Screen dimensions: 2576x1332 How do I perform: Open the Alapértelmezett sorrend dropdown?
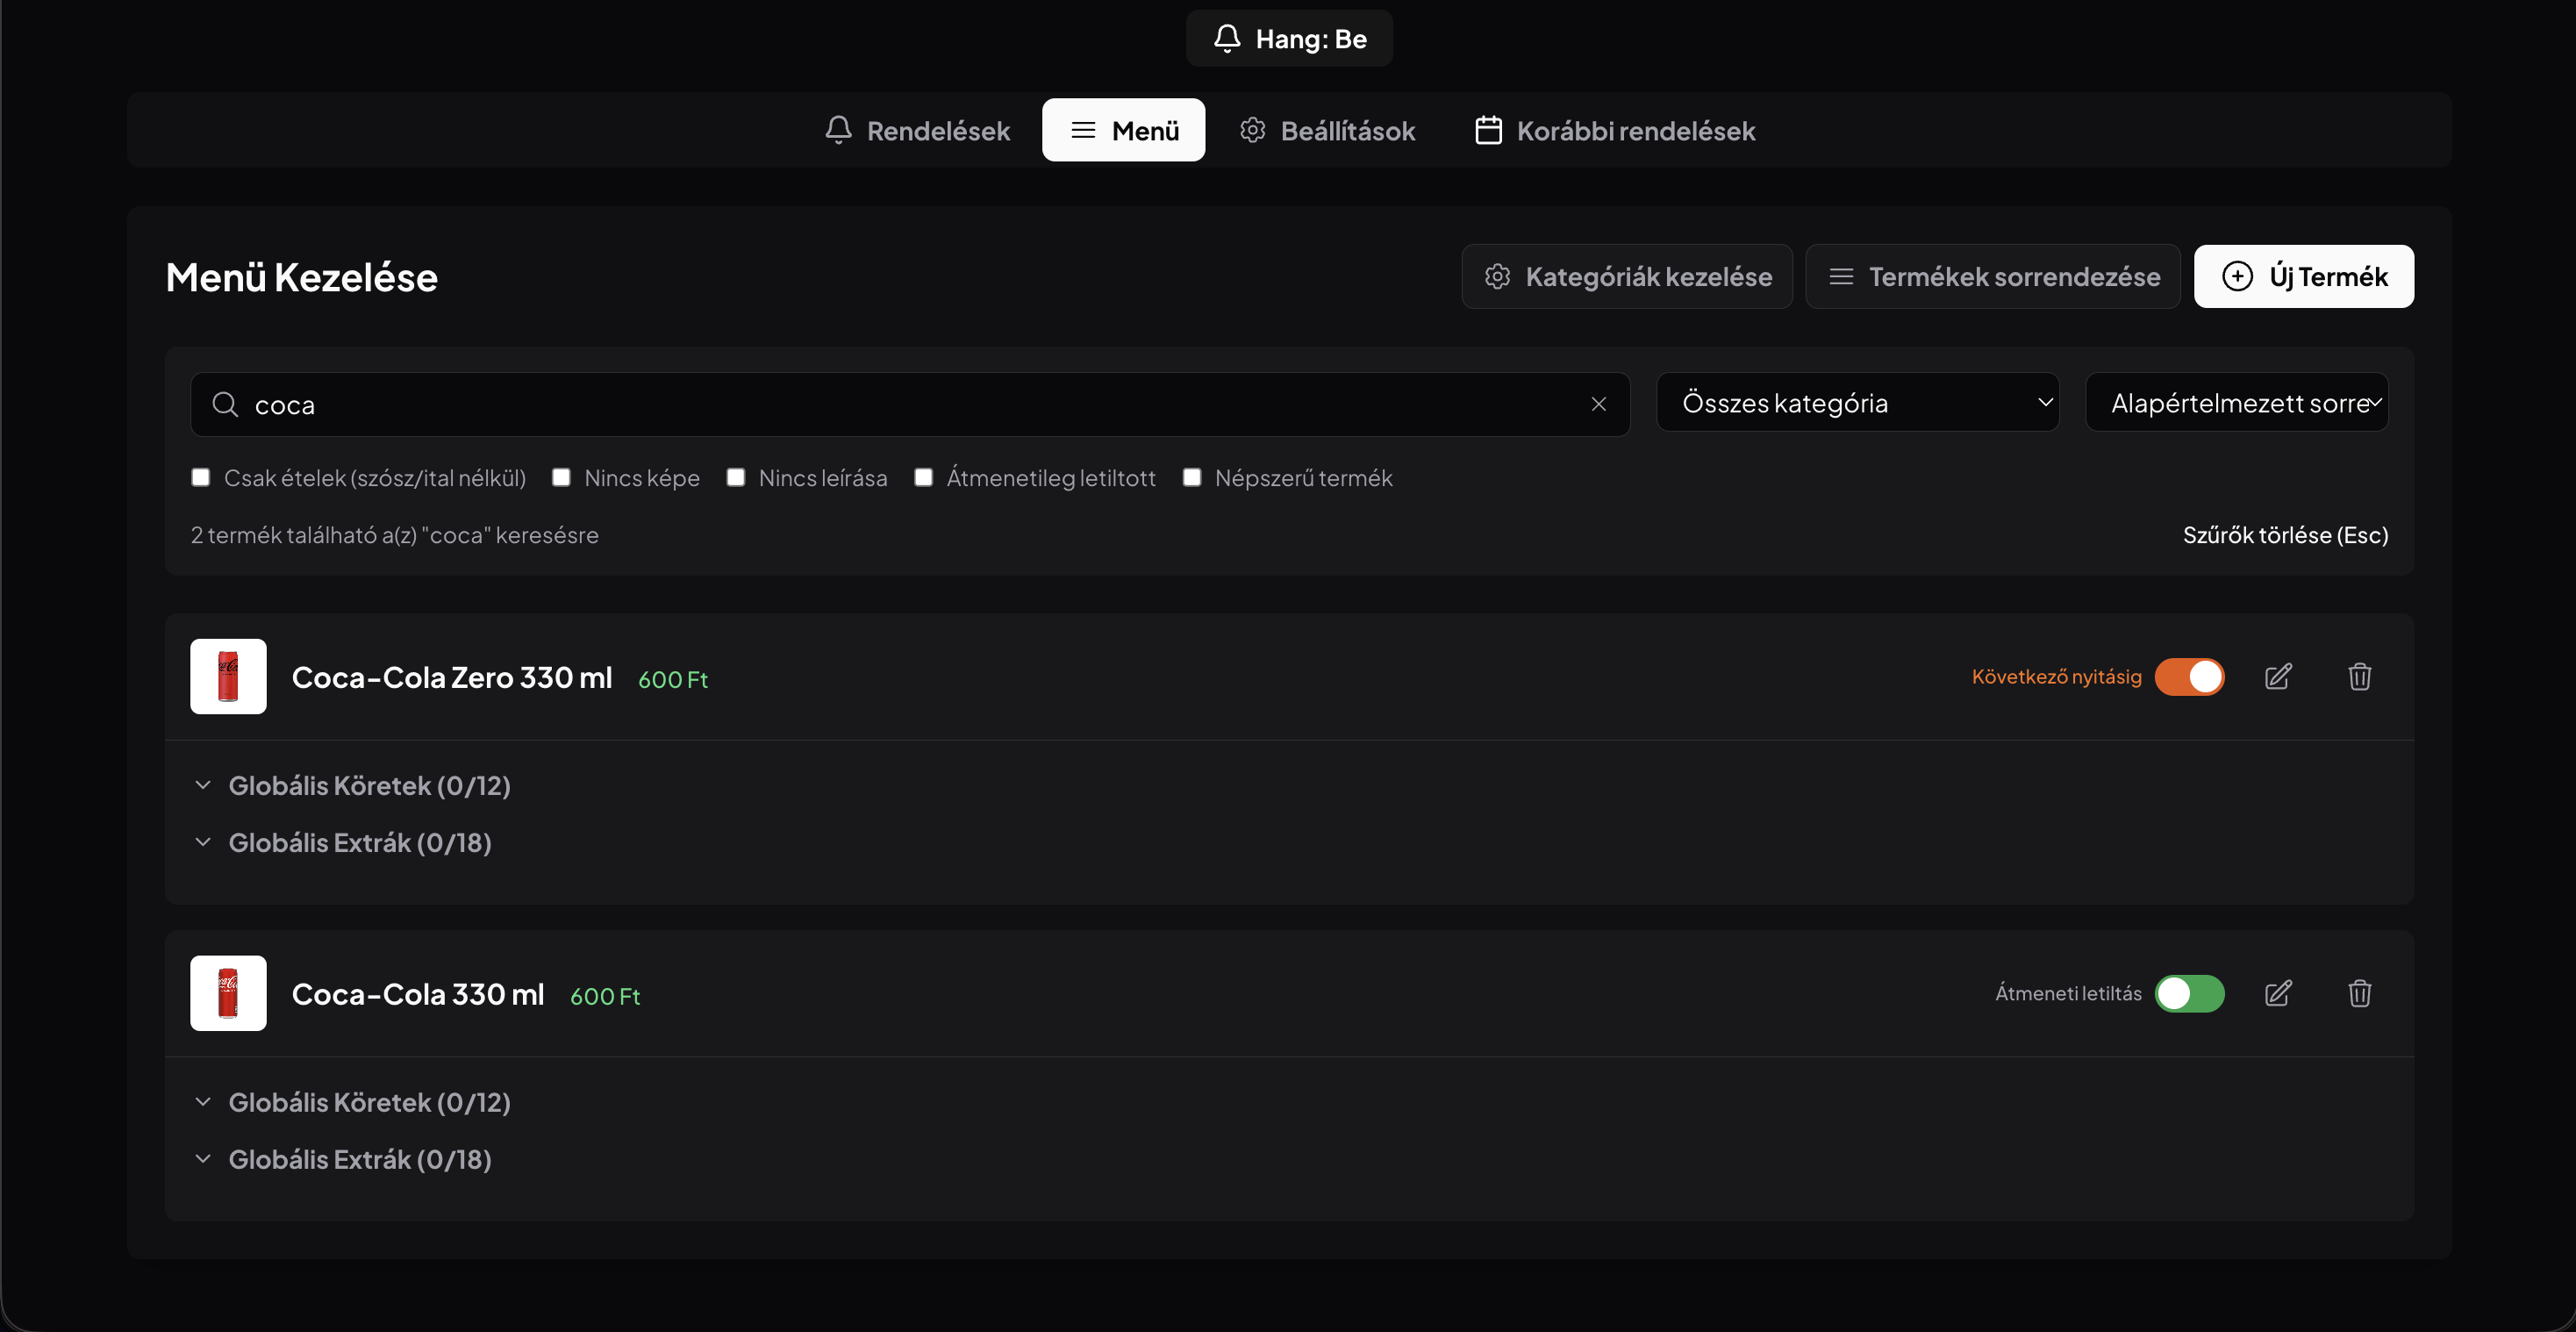[x=2237, y=403]
